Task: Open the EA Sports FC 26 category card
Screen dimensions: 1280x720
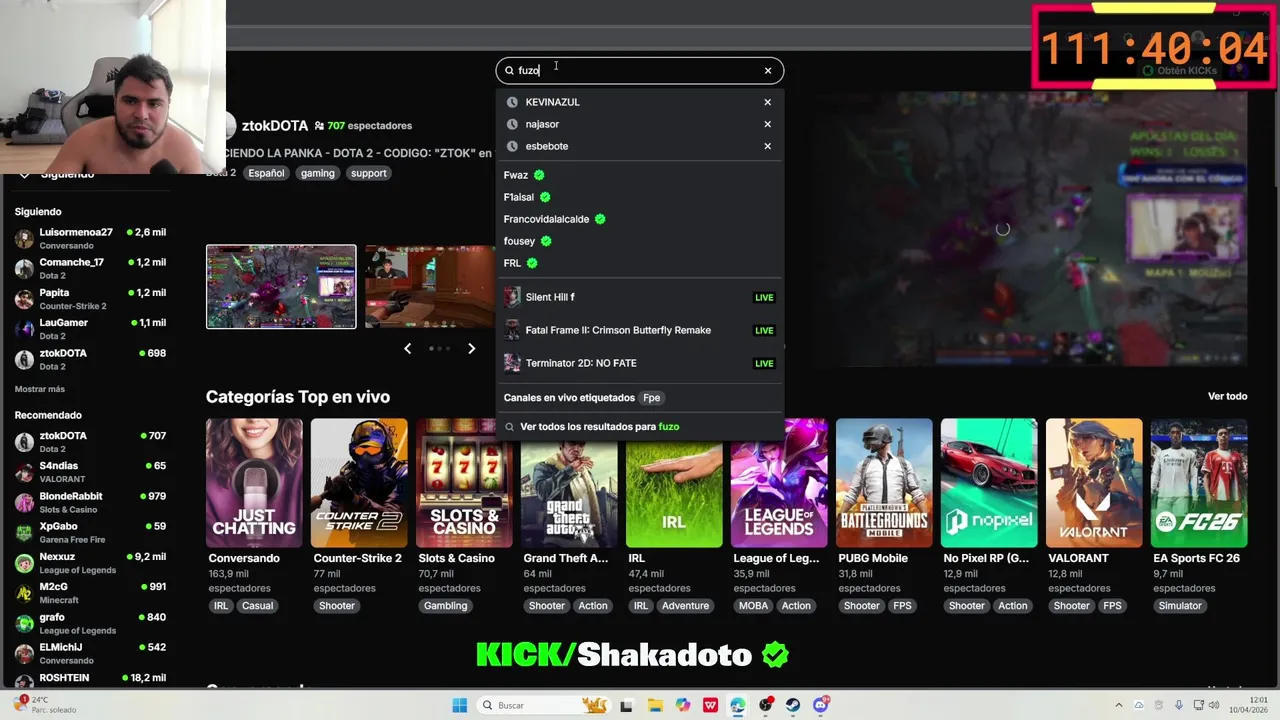Action: 1199,483
